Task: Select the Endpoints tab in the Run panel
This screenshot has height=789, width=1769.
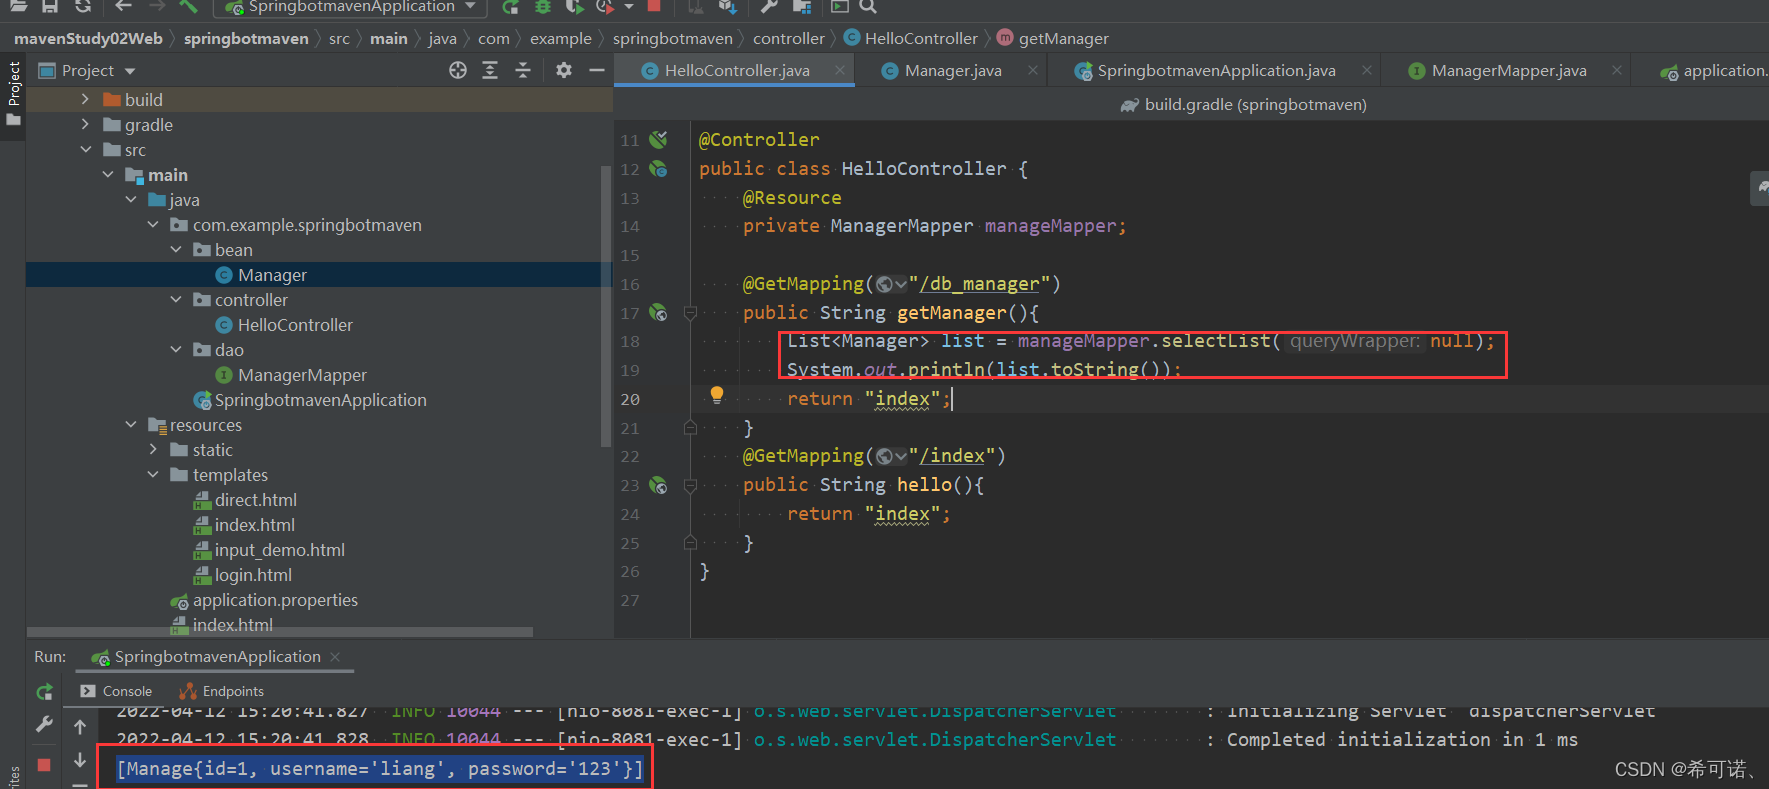Action: [x=221, y=691]
